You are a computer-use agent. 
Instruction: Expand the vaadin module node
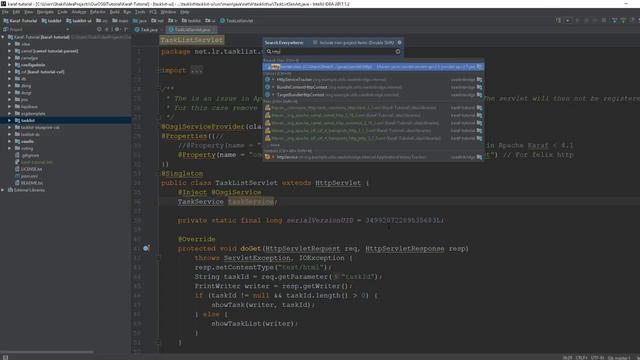(9, 141)
